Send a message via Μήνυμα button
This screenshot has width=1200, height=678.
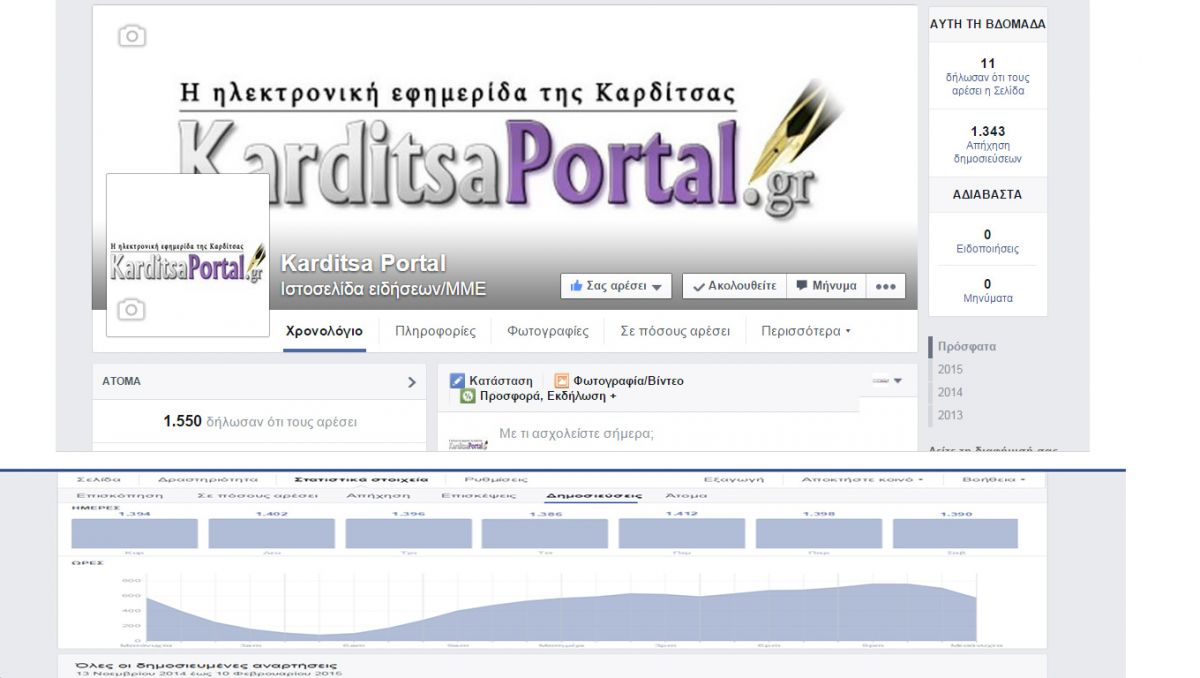[x=826, y=286]
